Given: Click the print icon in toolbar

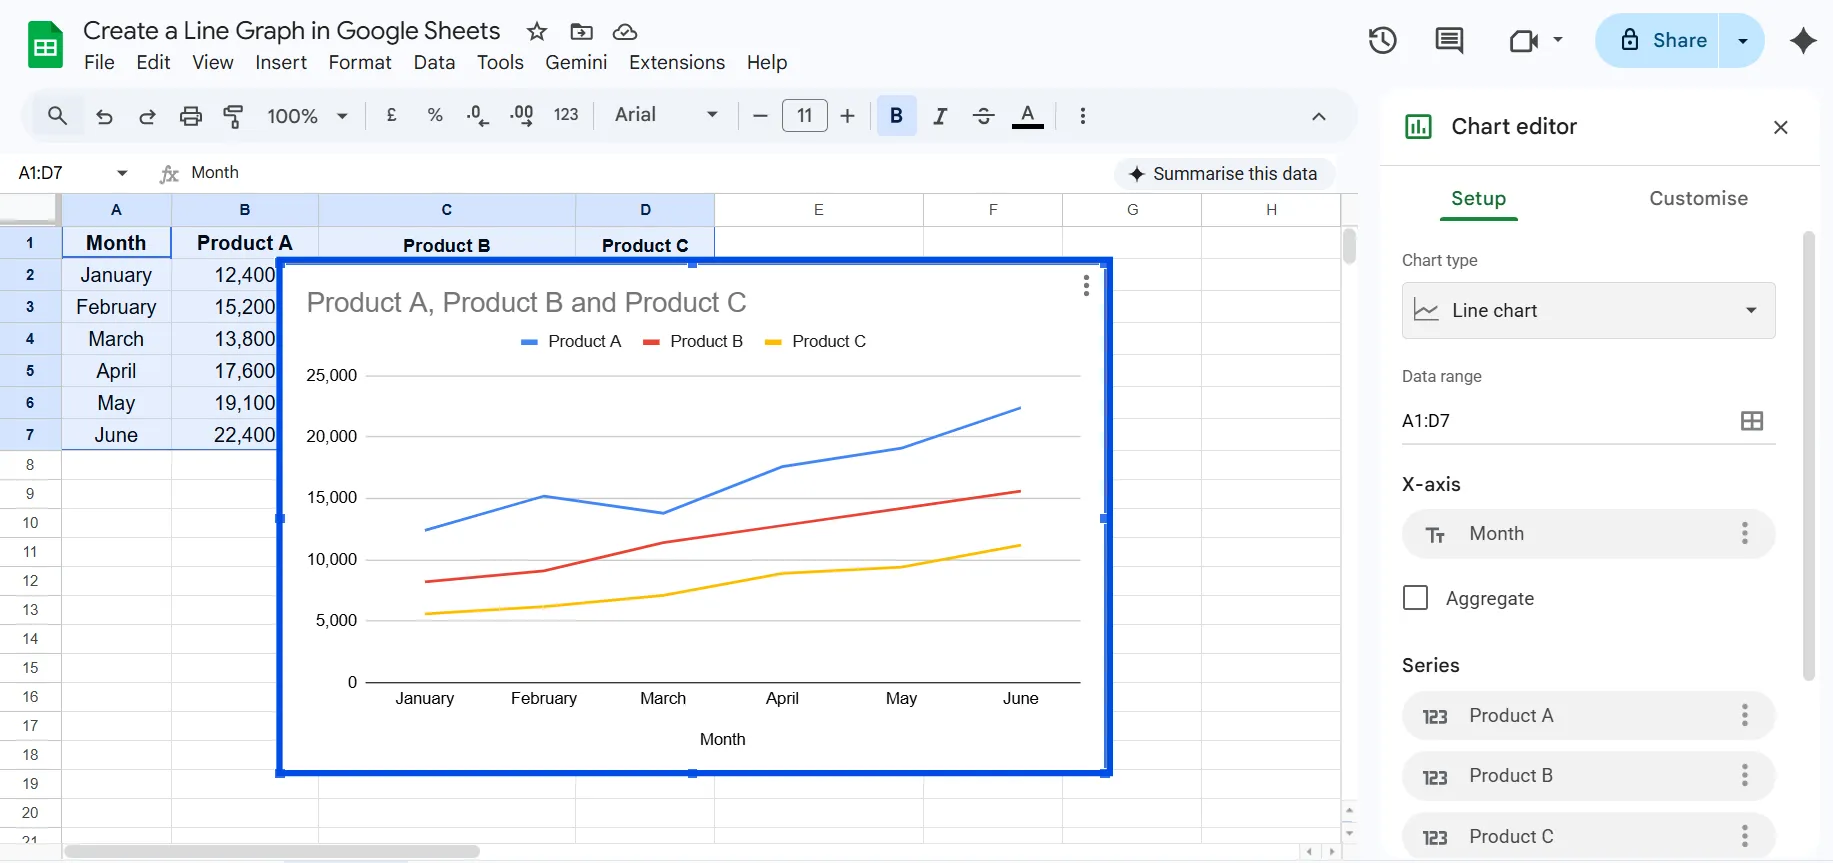Looking at the screenshot, I should tap(190, 116).
